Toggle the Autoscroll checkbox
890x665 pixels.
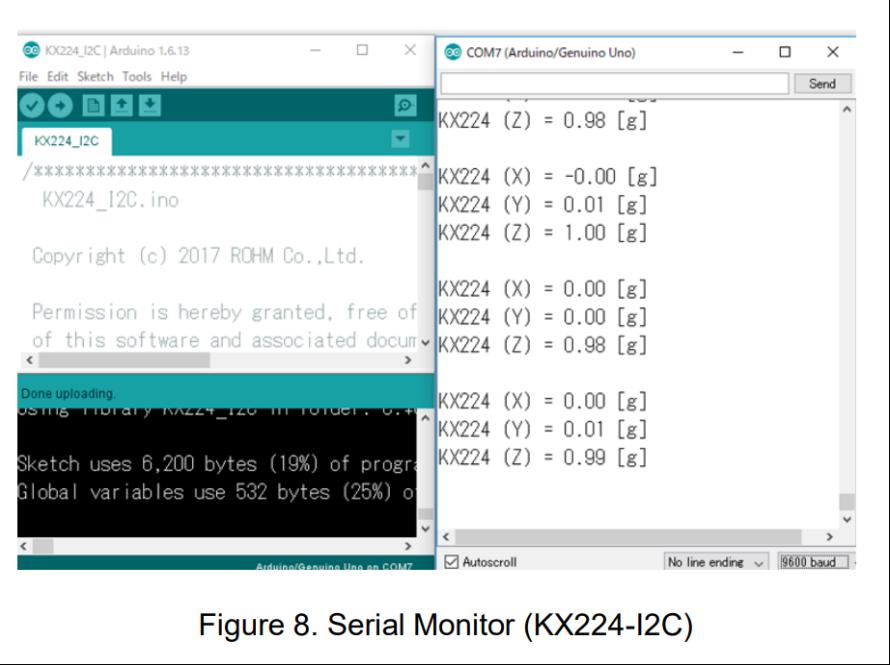pos(451,562)
